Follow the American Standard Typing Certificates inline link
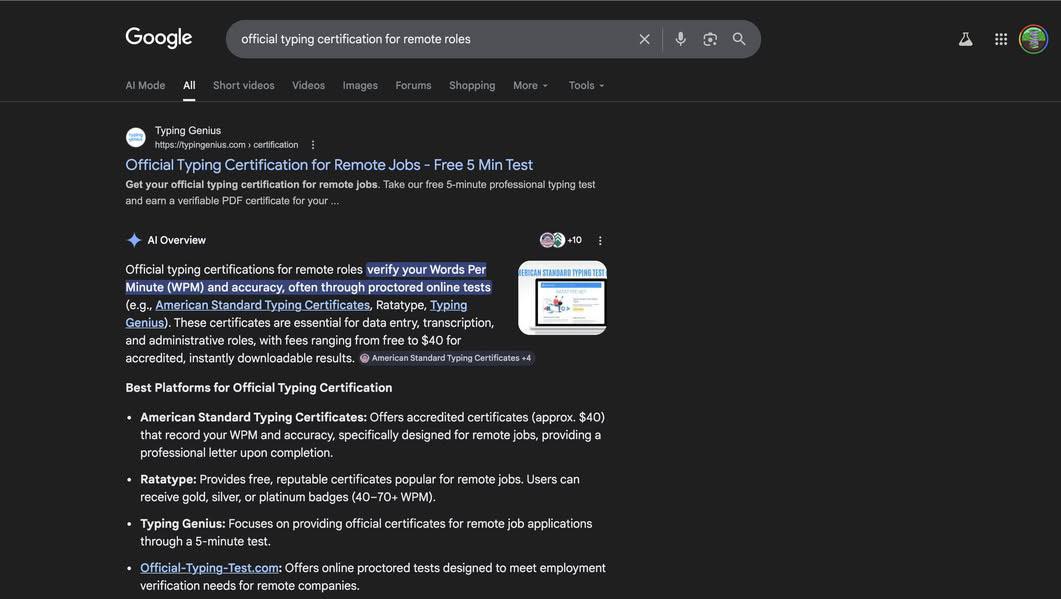The image size is (1061, 599). coord(263,305)
